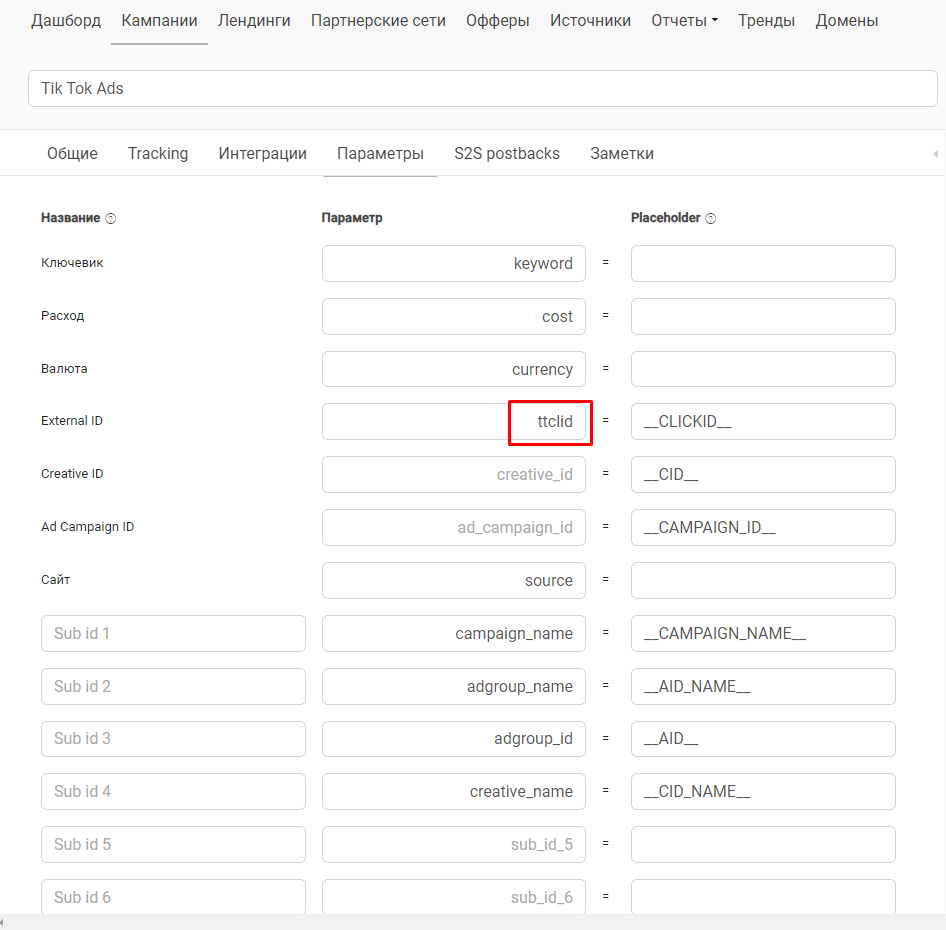
Task: Click the Sub id 2 name field
Action: point(173,686)
